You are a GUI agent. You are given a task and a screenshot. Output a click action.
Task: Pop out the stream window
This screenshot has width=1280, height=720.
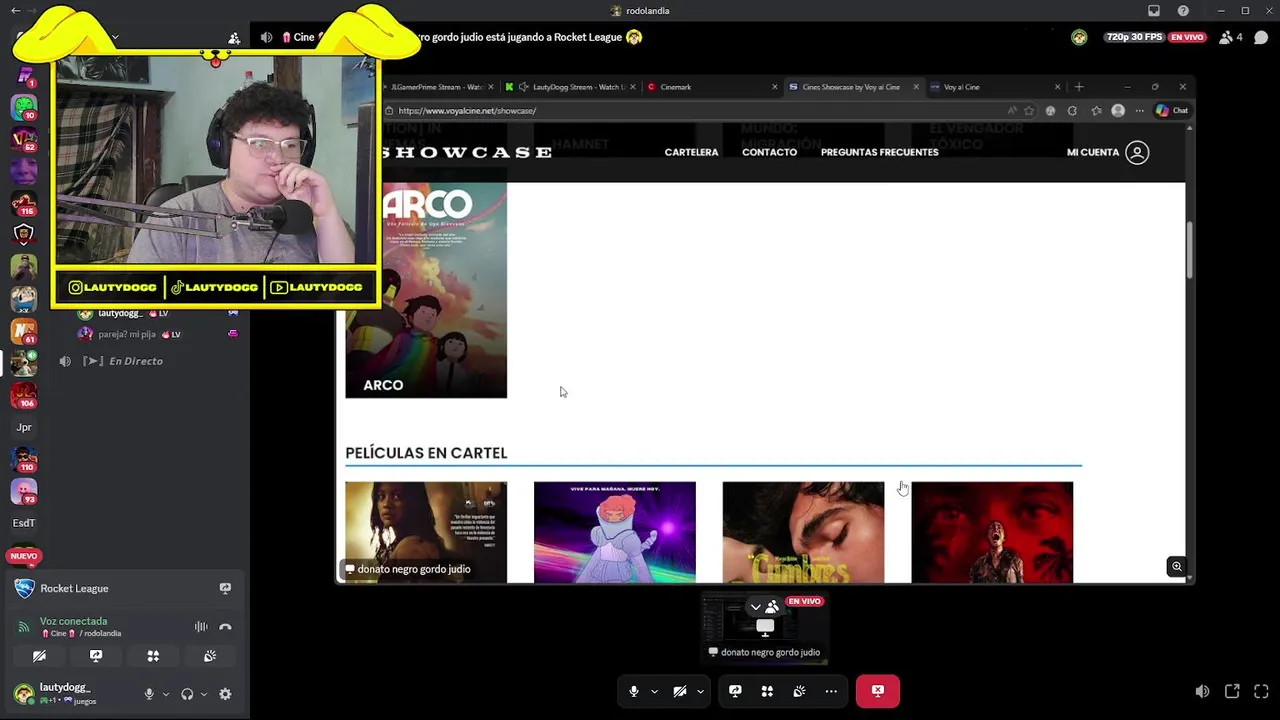coord(1232,691)
